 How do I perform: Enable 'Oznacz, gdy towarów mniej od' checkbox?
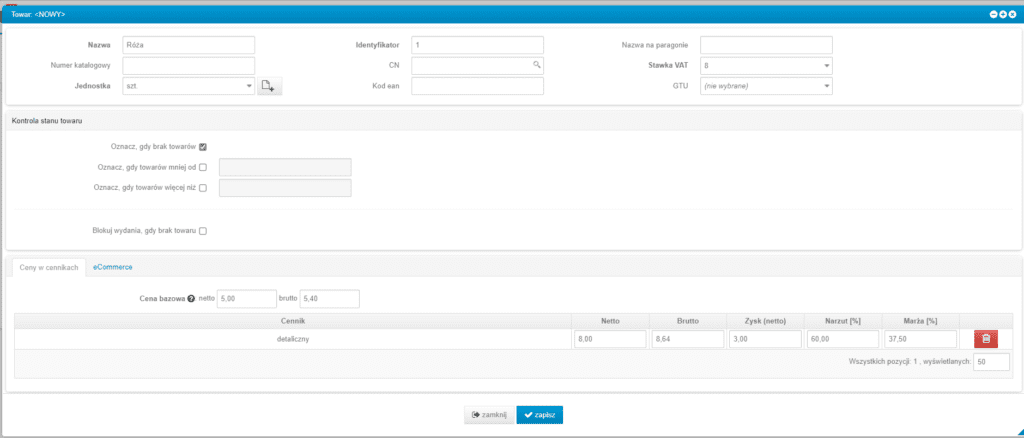(203, 167)
